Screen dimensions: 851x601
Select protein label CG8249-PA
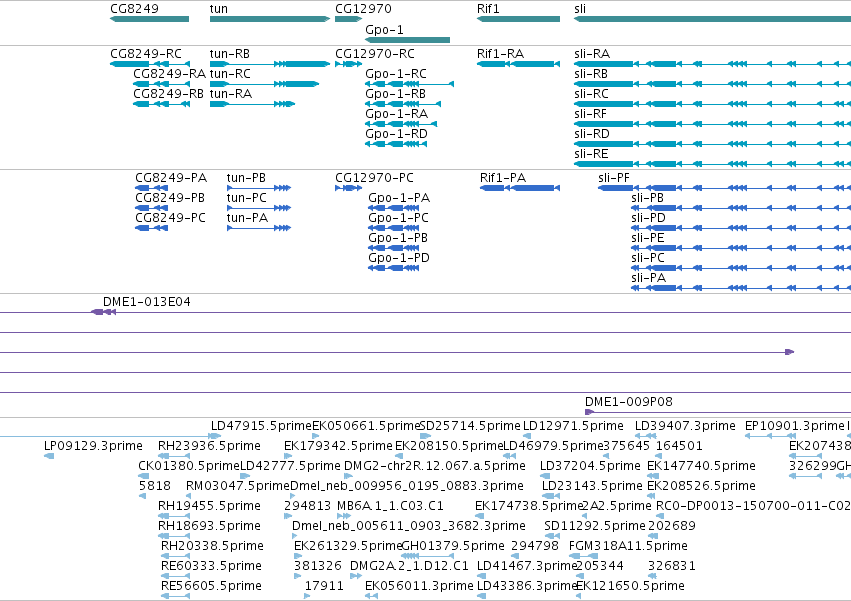point(171,178)
